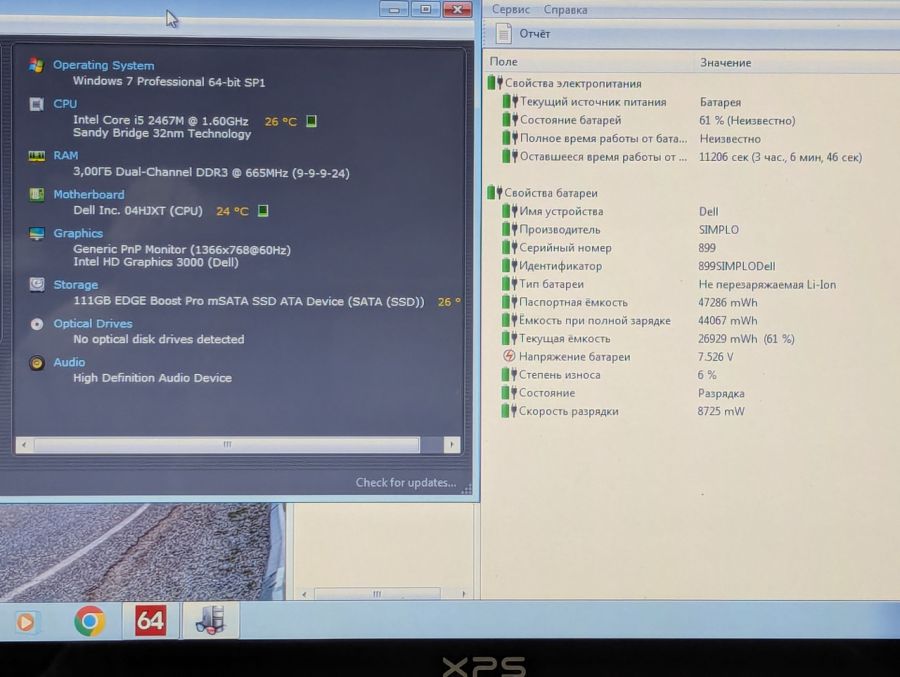
Task: Open the CPU section heading
Action: click(65, 104)
